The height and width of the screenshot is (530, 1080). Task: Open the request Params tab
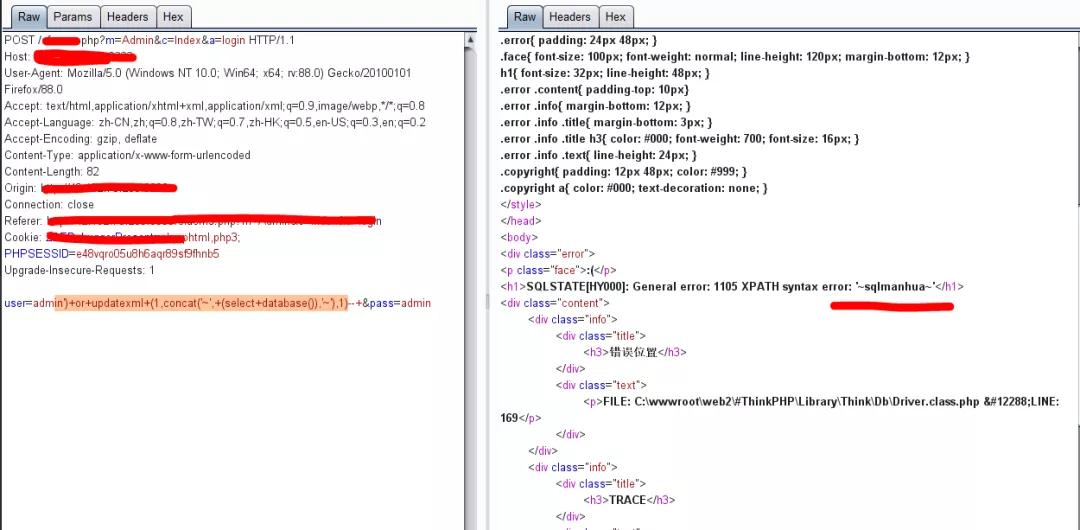point(73,17)
